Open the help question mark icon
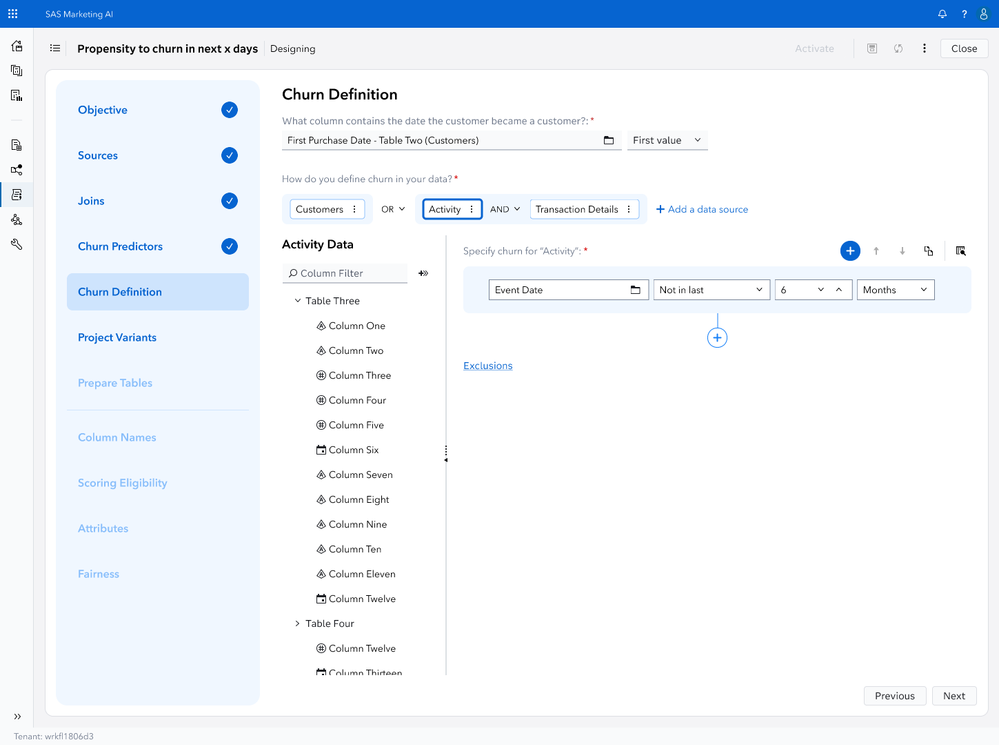The width and height of the screenshot is (999, 745). [x=964, y=14]
